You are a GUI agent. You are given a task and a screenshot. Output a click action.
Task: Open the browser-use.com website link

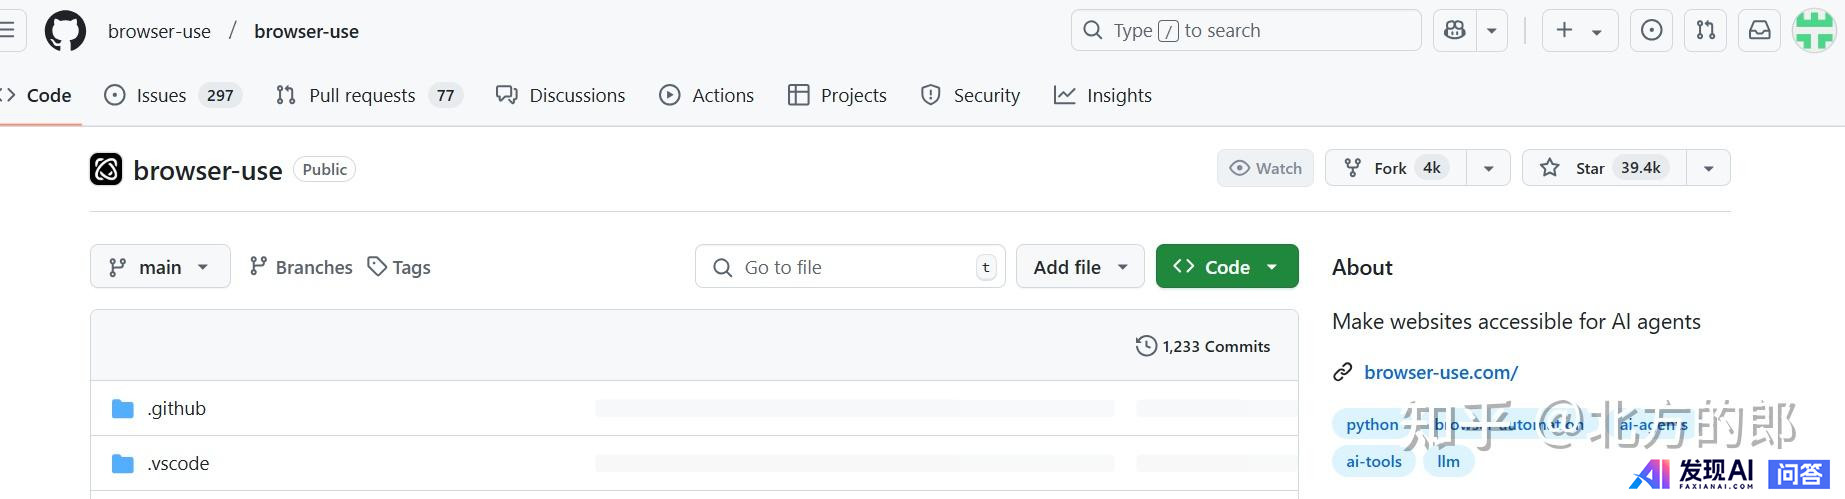1441,372
